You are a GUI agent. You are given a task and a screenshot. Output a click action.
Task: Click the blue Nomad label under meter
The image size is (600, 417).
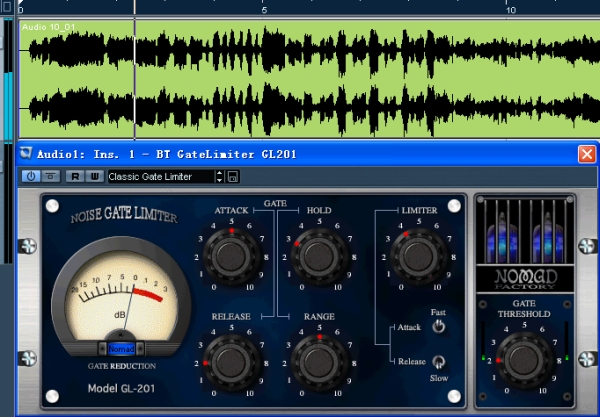121,349
